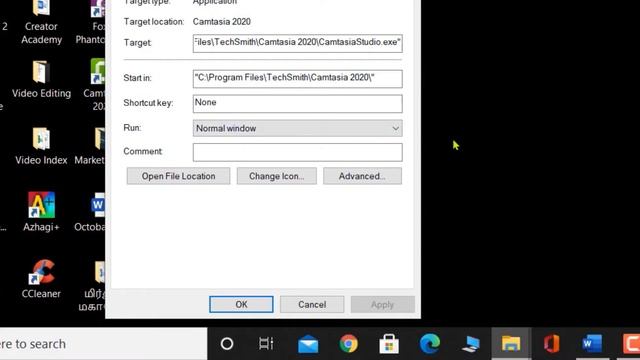Click the Change Icon button
The height and width of the screenshot is (360, 640).
[x=277, y=176]
